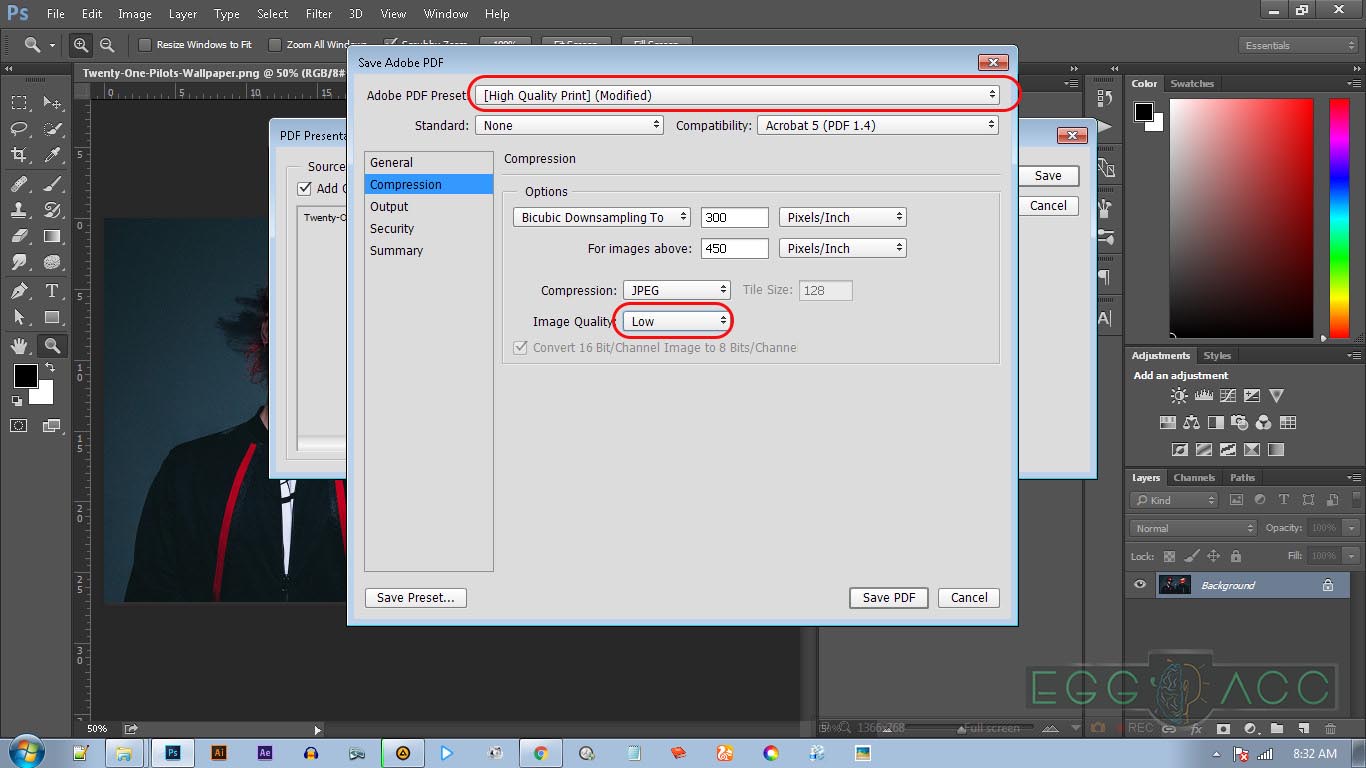
Task: Swap foreground and background colors
Action: click(x=50, y=368)
